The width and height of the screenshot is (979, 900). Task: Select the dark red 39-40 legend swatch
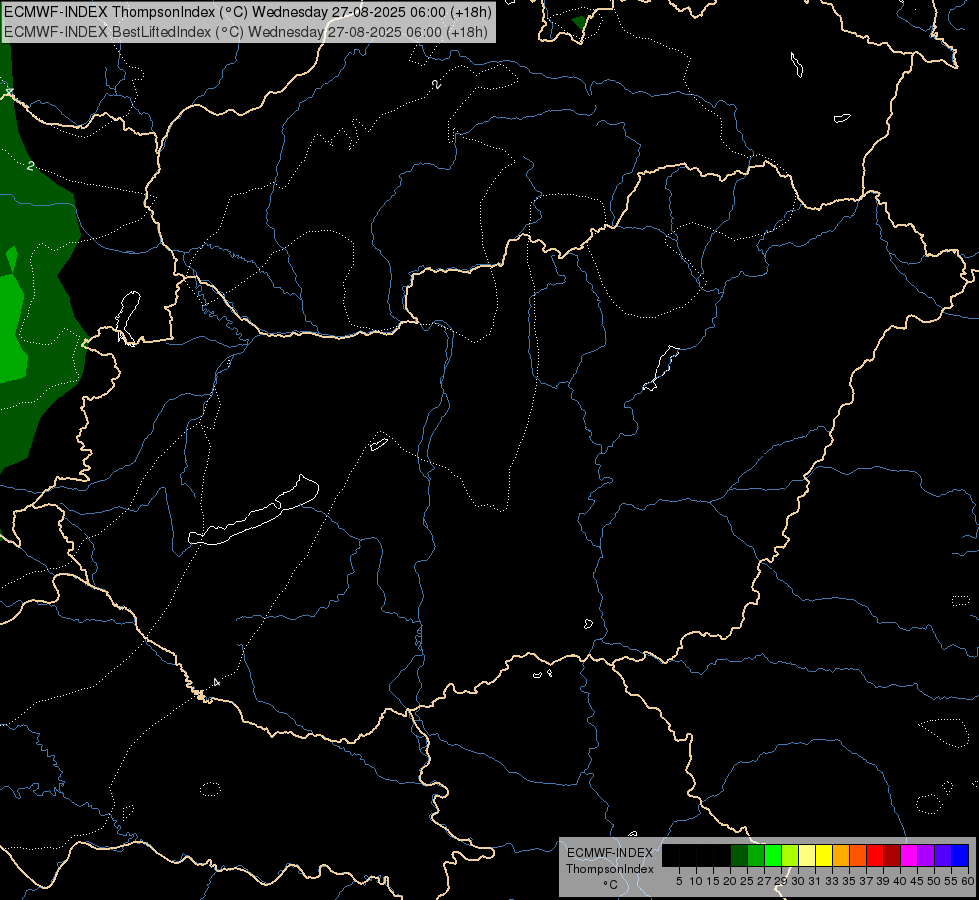point(892,855)
